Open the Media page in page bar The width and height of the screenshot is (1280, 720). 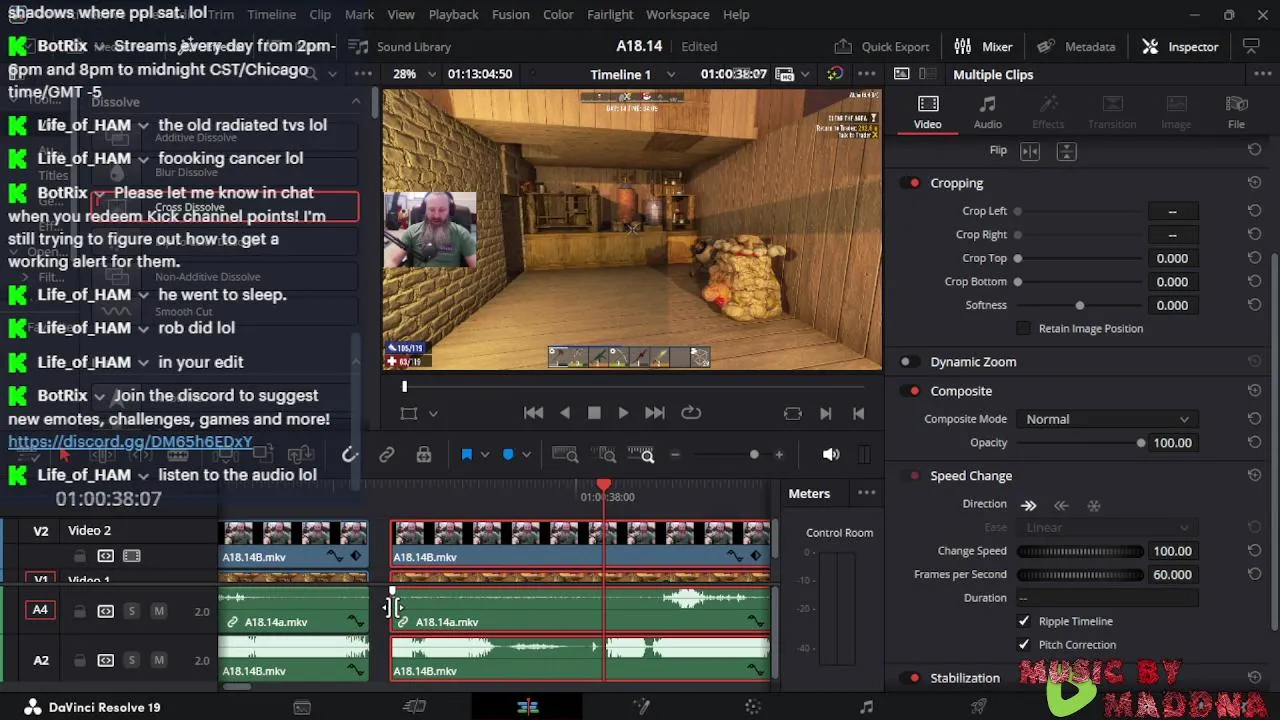(302, 707)
